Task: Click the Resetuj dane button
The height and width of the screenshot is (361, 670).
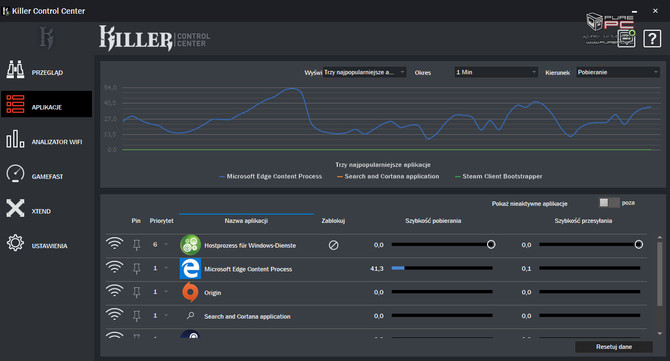Action: [614, 346]
